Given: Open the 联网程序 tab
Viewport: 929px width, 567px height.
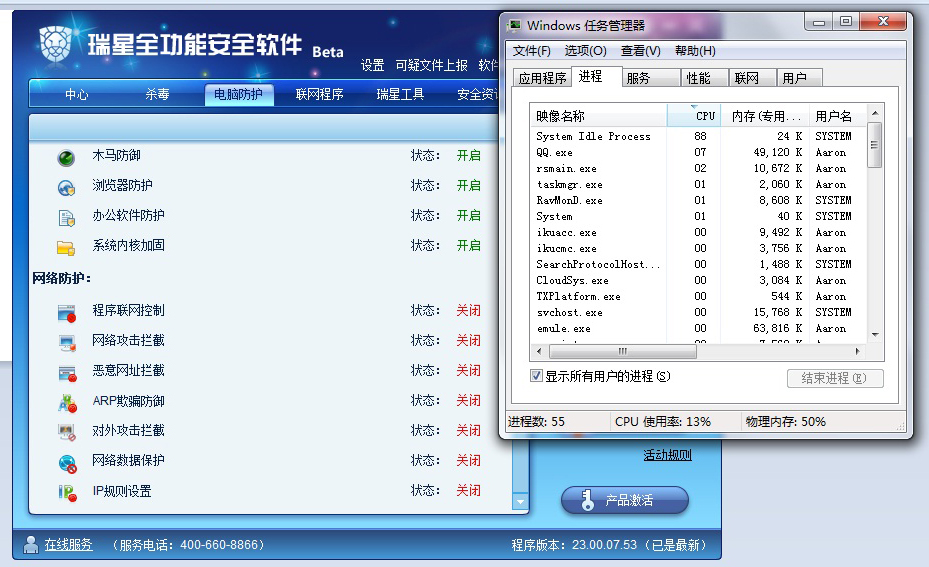Looking at the screenshot, I should (319, 94).
